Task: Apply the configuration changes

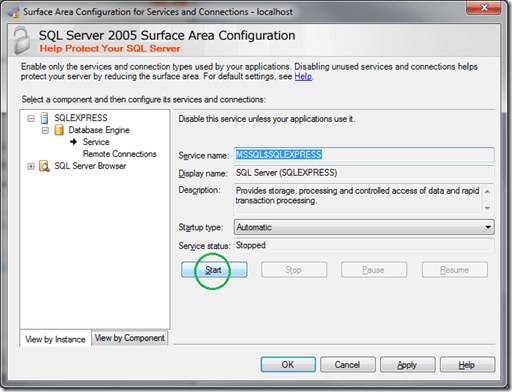Action: (407, 365)
